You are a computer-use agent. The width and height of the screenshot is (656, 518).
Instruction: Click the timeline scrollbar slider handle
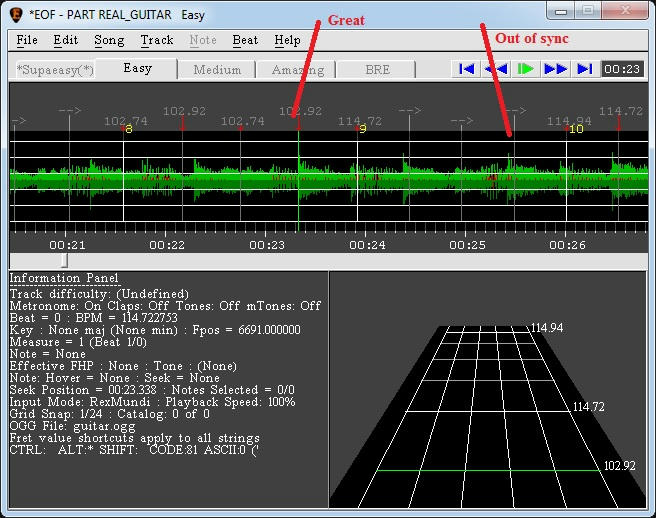point(65,260)
